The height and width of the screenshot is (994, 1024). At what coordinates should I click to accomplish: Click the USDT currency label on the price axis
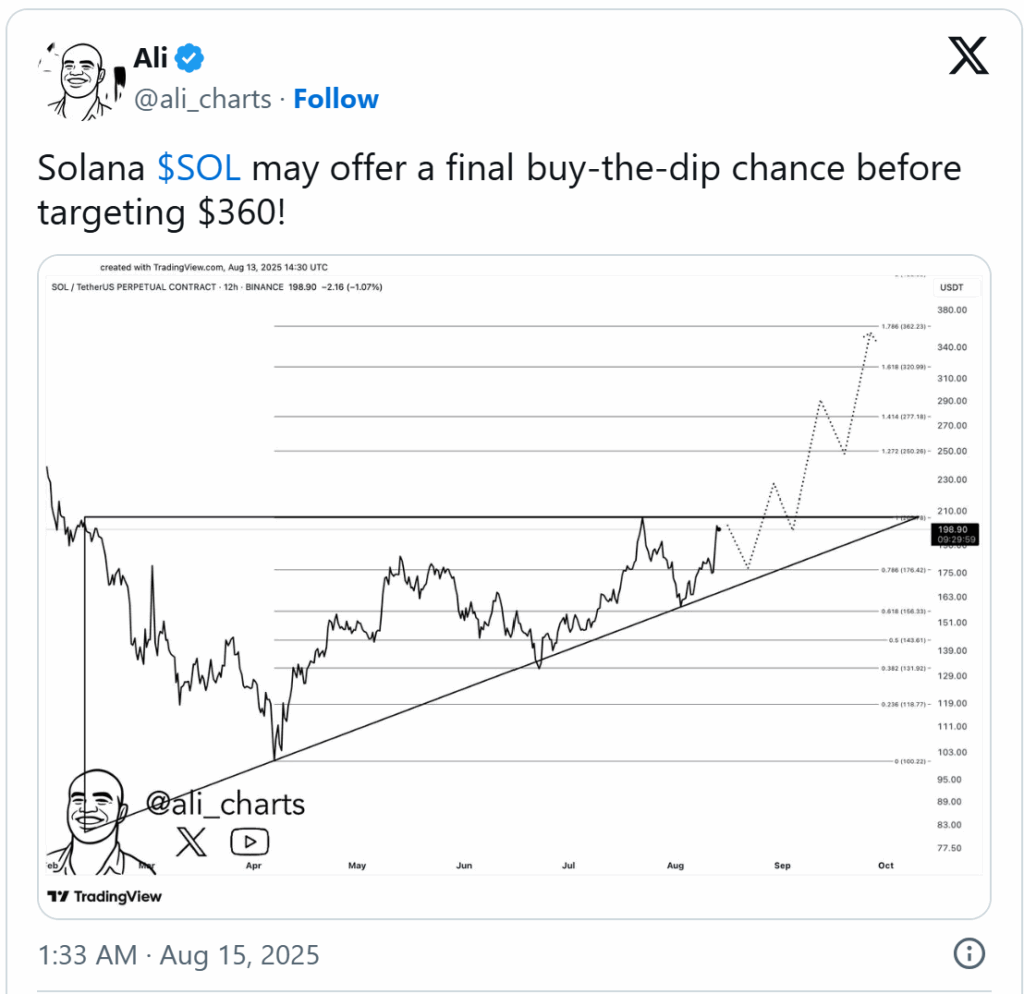click(x=952, y=287)
